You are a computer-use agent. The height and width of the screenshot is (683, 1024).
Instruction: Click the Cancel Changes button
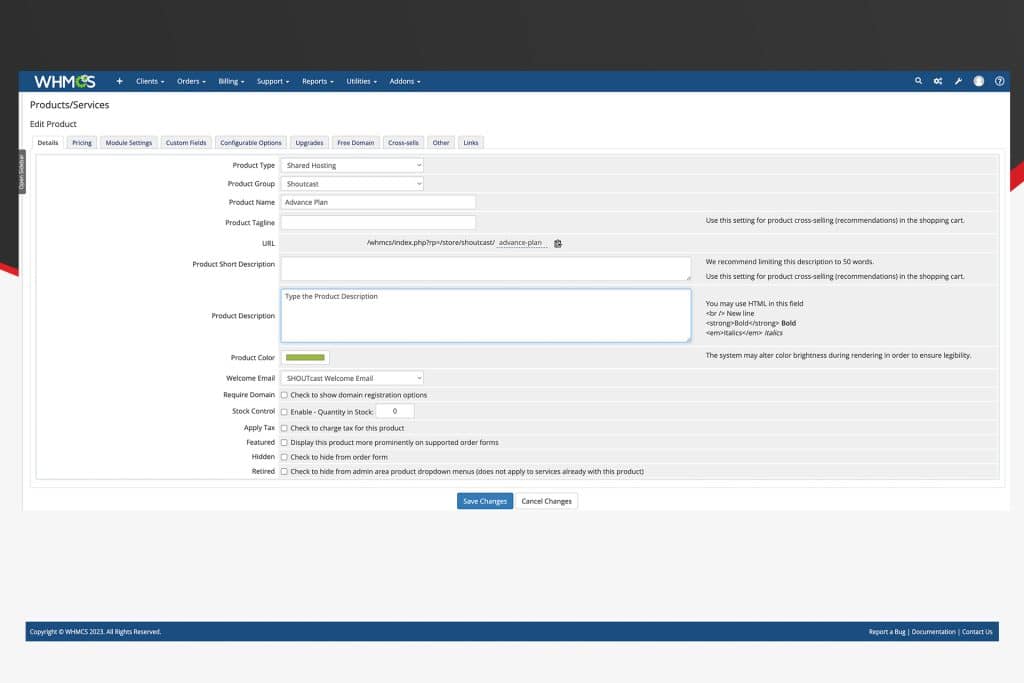coord(547,501)
